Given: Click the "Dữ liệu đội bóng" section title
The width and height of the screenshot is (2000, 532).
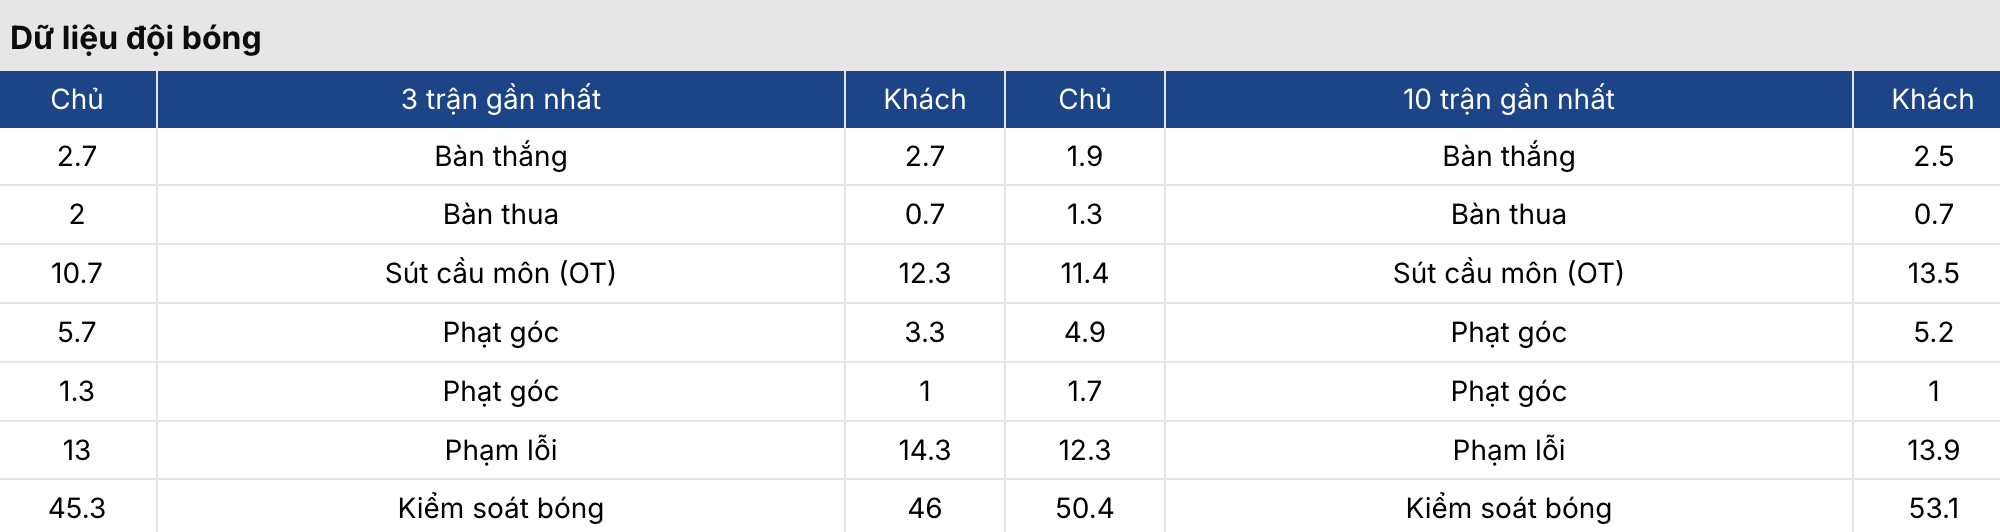Looking at the screenshot, I should pyautogui.click(x=136, y=38).
